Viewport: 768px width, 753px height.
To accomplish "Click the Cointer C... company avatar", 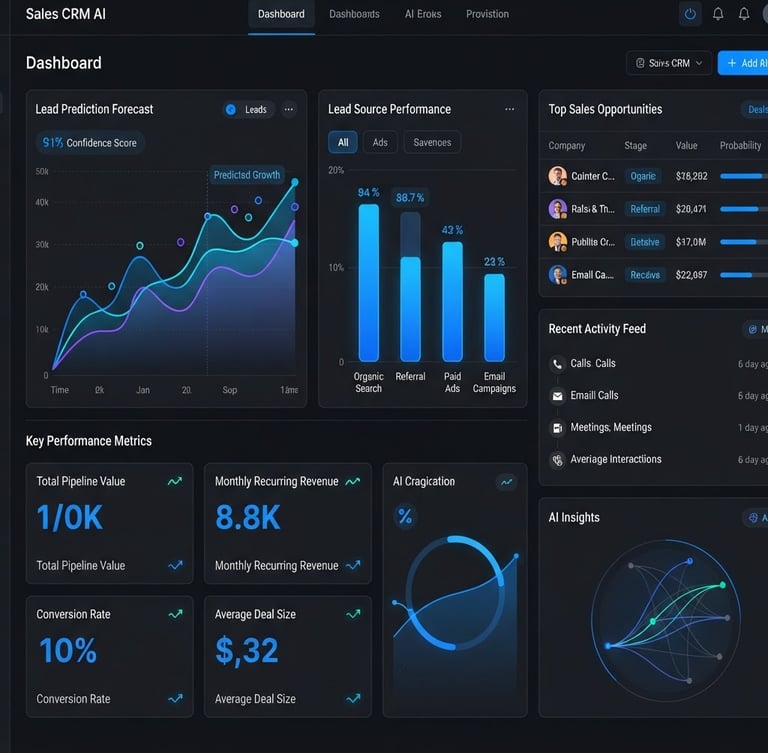I will coord(557,176).
